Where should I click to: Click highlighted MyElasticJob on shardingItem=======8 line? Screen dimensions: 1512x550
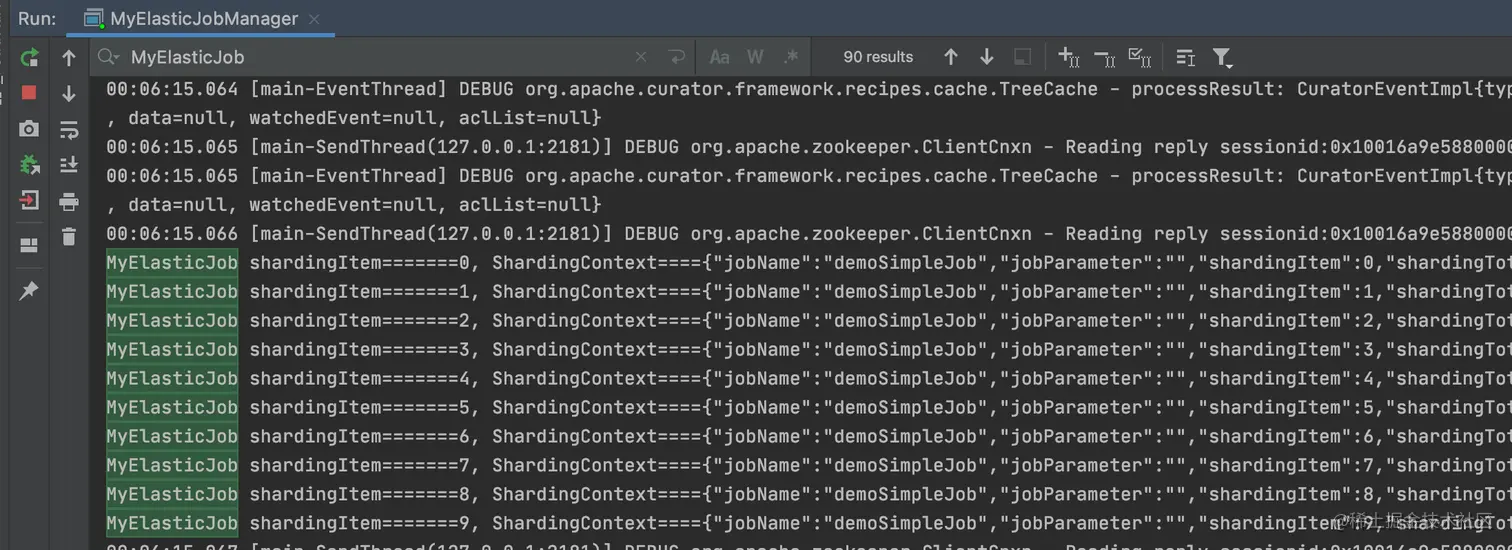172,495
